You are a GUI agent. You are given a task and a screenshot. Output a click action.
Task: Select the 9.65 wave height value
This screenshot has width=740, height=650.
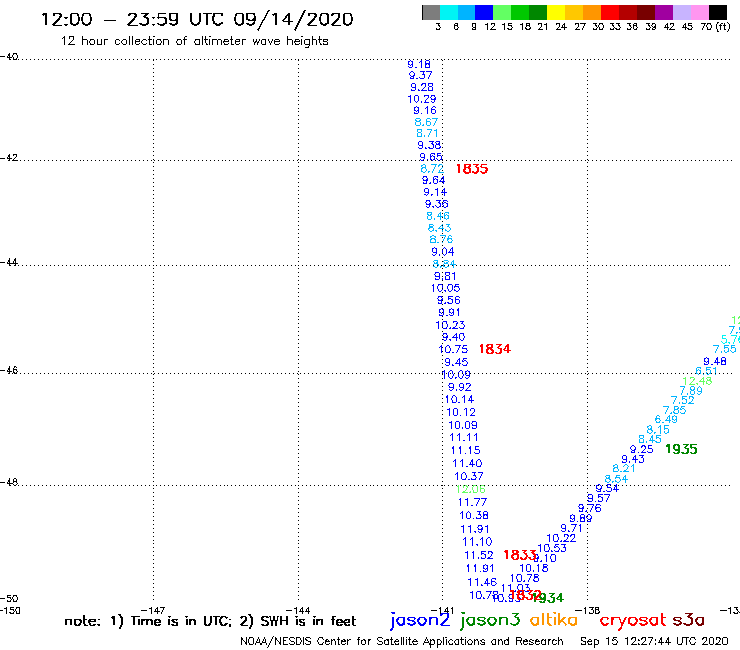430,157
